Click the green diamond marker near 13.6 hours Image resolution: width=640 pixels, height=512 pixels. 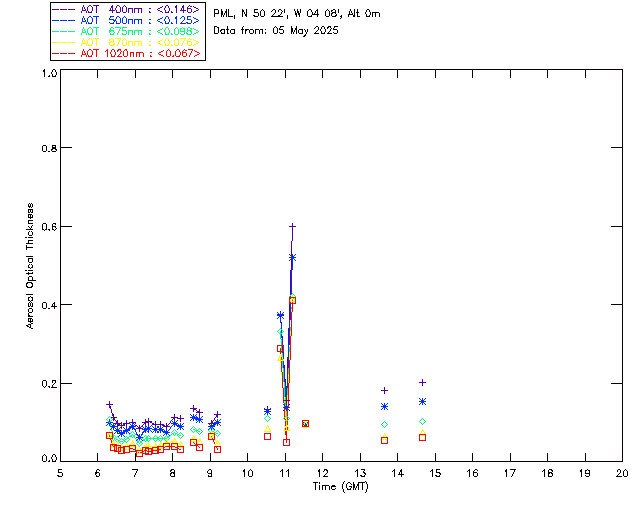point(384,425)
